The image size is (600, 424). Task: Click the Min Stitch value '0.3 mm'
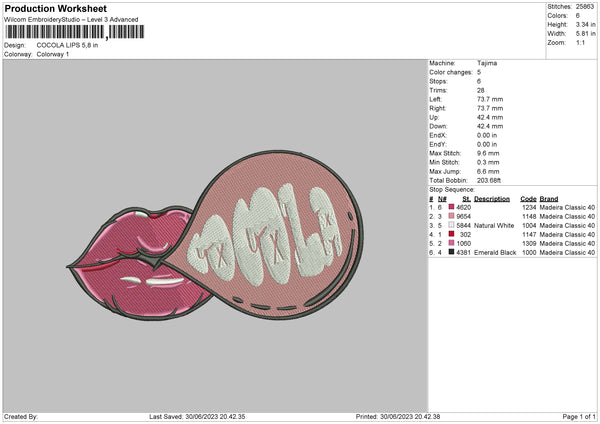pyautogui.click(x=488, y=163)
